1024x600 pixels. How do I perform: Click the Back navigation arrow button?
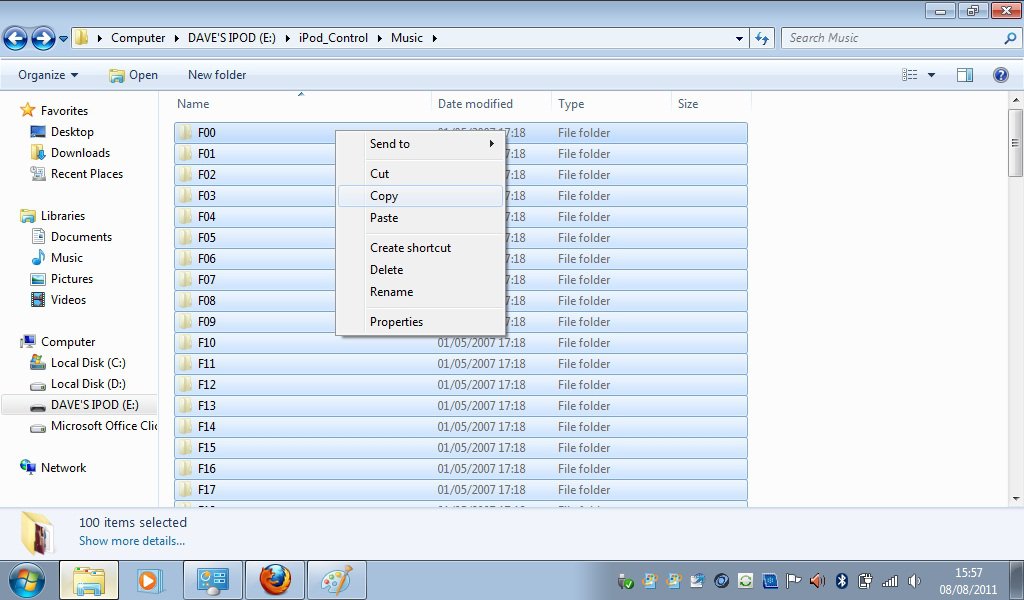15,39
